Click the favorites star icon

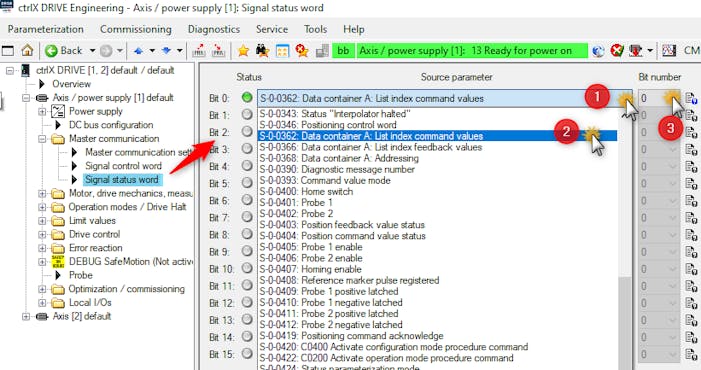[243, 51]
